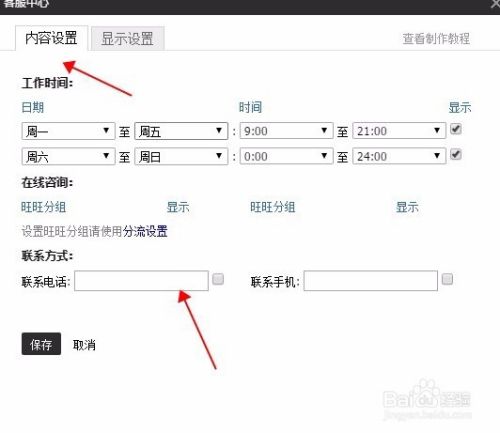
Task: Open the 24:00 end-time dropdown
Action: point(399,156)
